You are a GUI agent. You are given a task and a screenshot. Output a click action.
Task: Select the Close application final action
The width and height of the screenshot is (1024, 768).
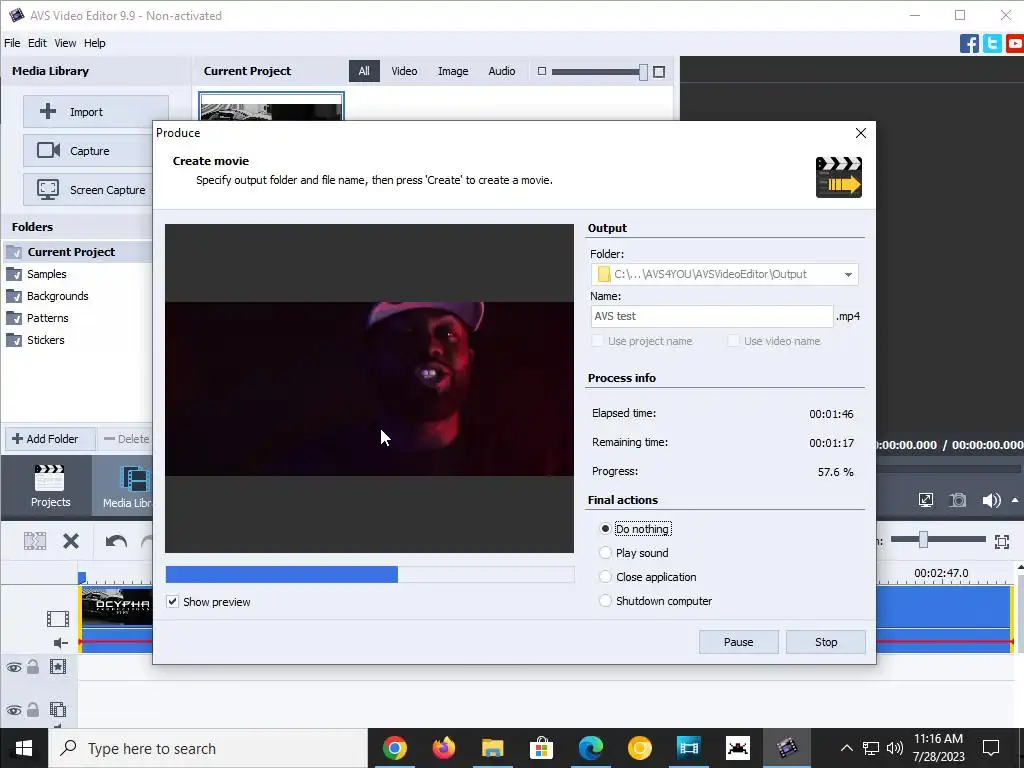click(605, 577)
